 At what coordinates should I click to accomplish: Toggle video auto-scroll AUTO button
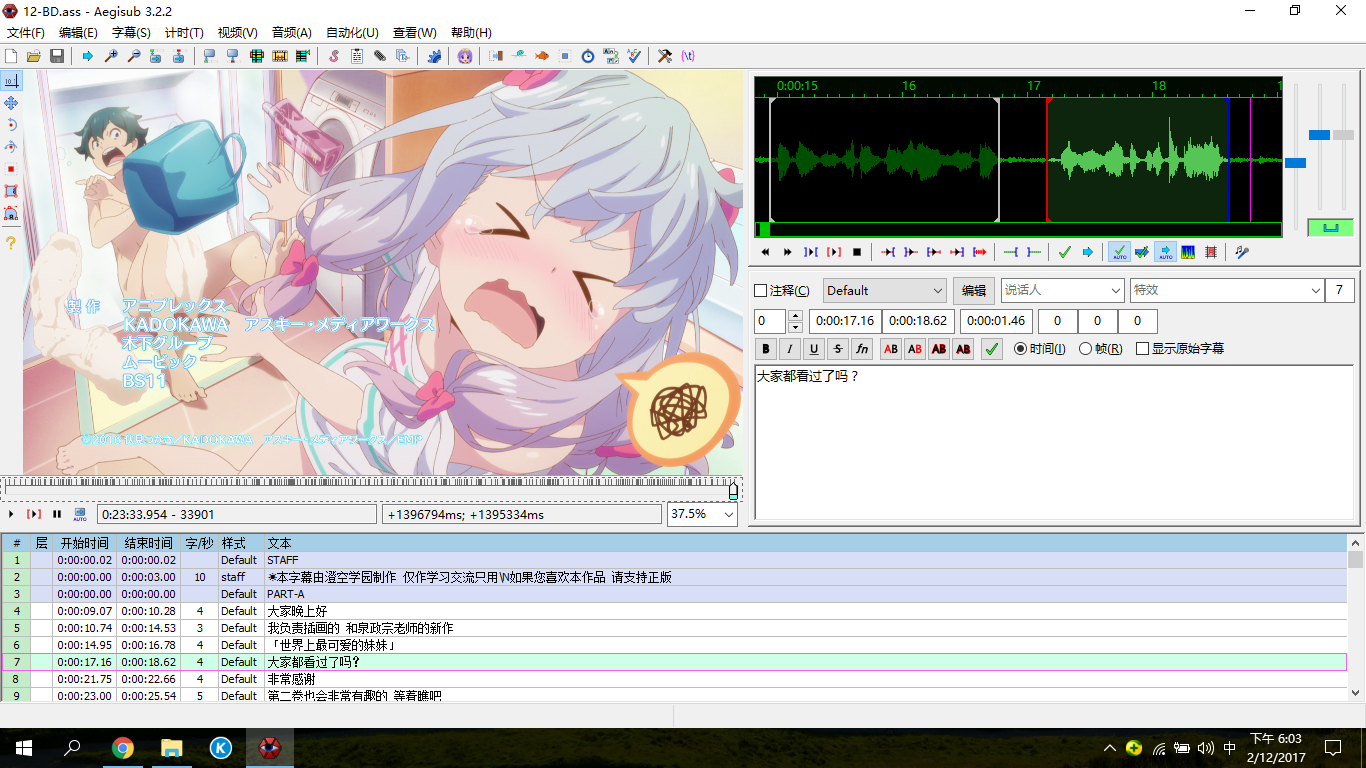coord(80,514)
